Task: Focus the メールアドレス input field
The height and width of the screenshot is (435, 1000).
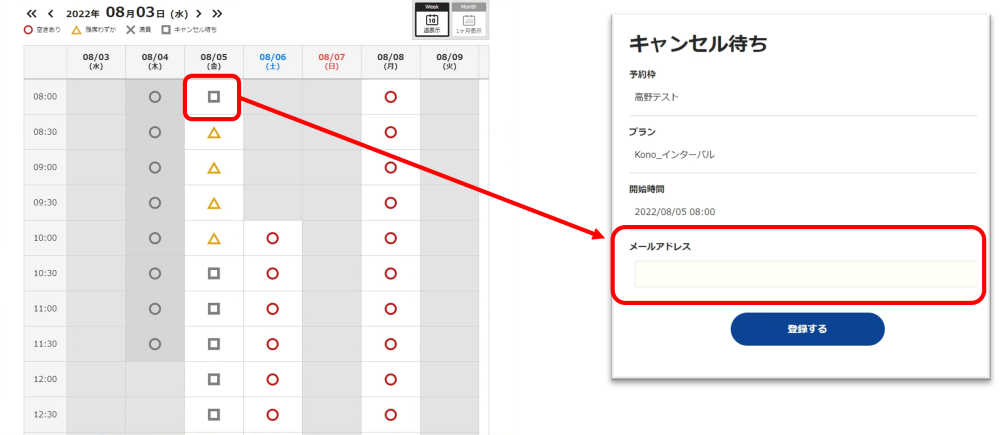Action: click(805, 274)
